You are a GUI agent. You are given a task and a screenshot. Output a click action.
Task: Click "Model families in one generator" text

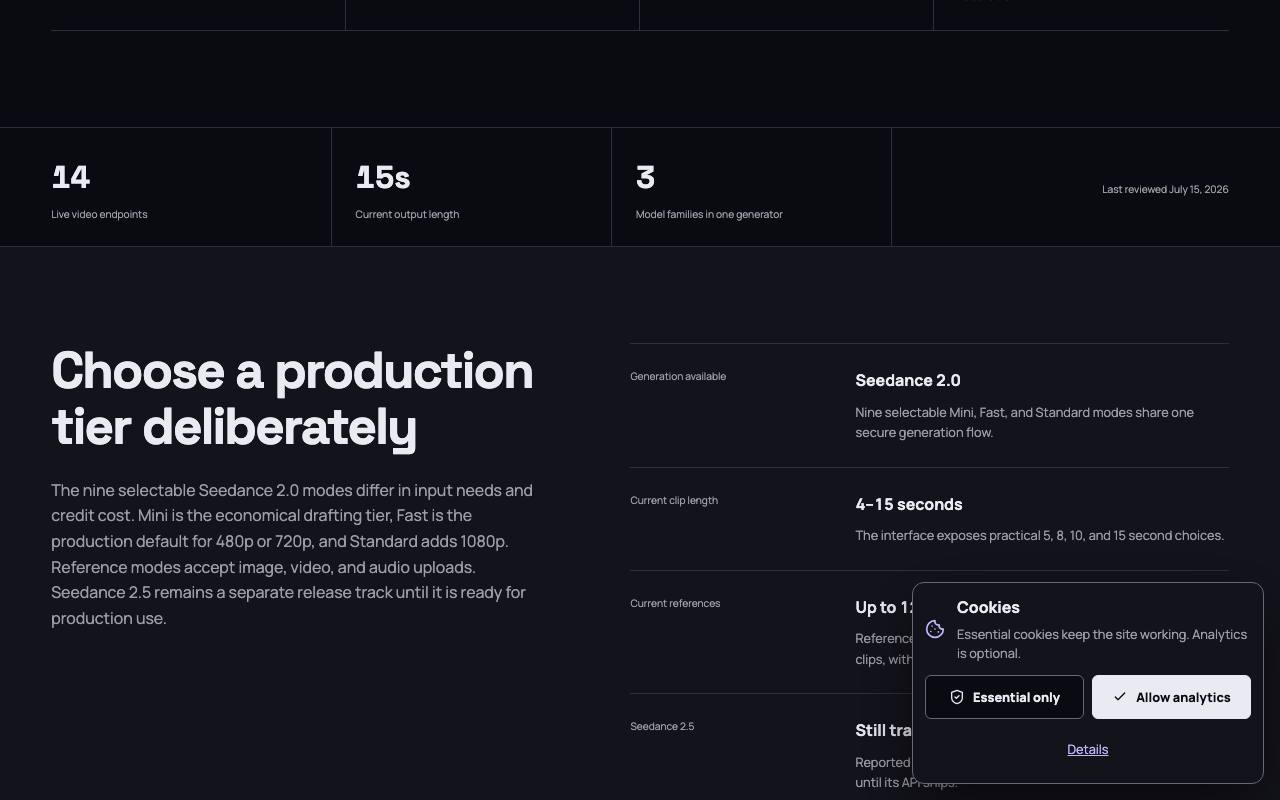coord(709,214)
